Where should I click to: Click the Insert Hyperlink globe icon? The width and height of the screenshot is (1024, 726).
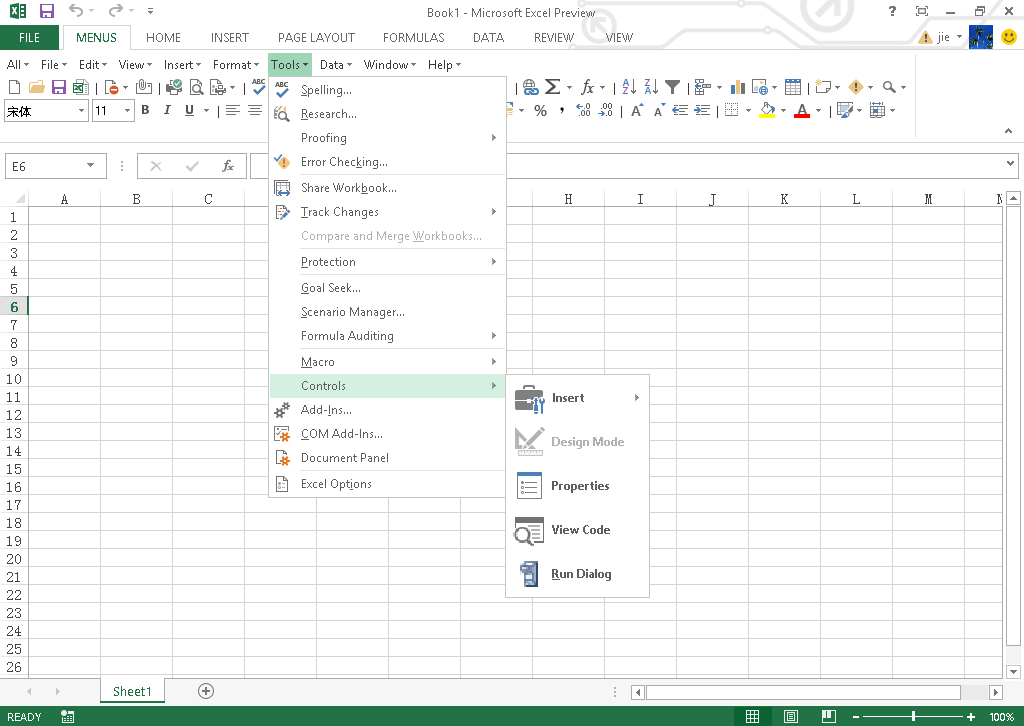pyautogui.click(x=530, y=87)
